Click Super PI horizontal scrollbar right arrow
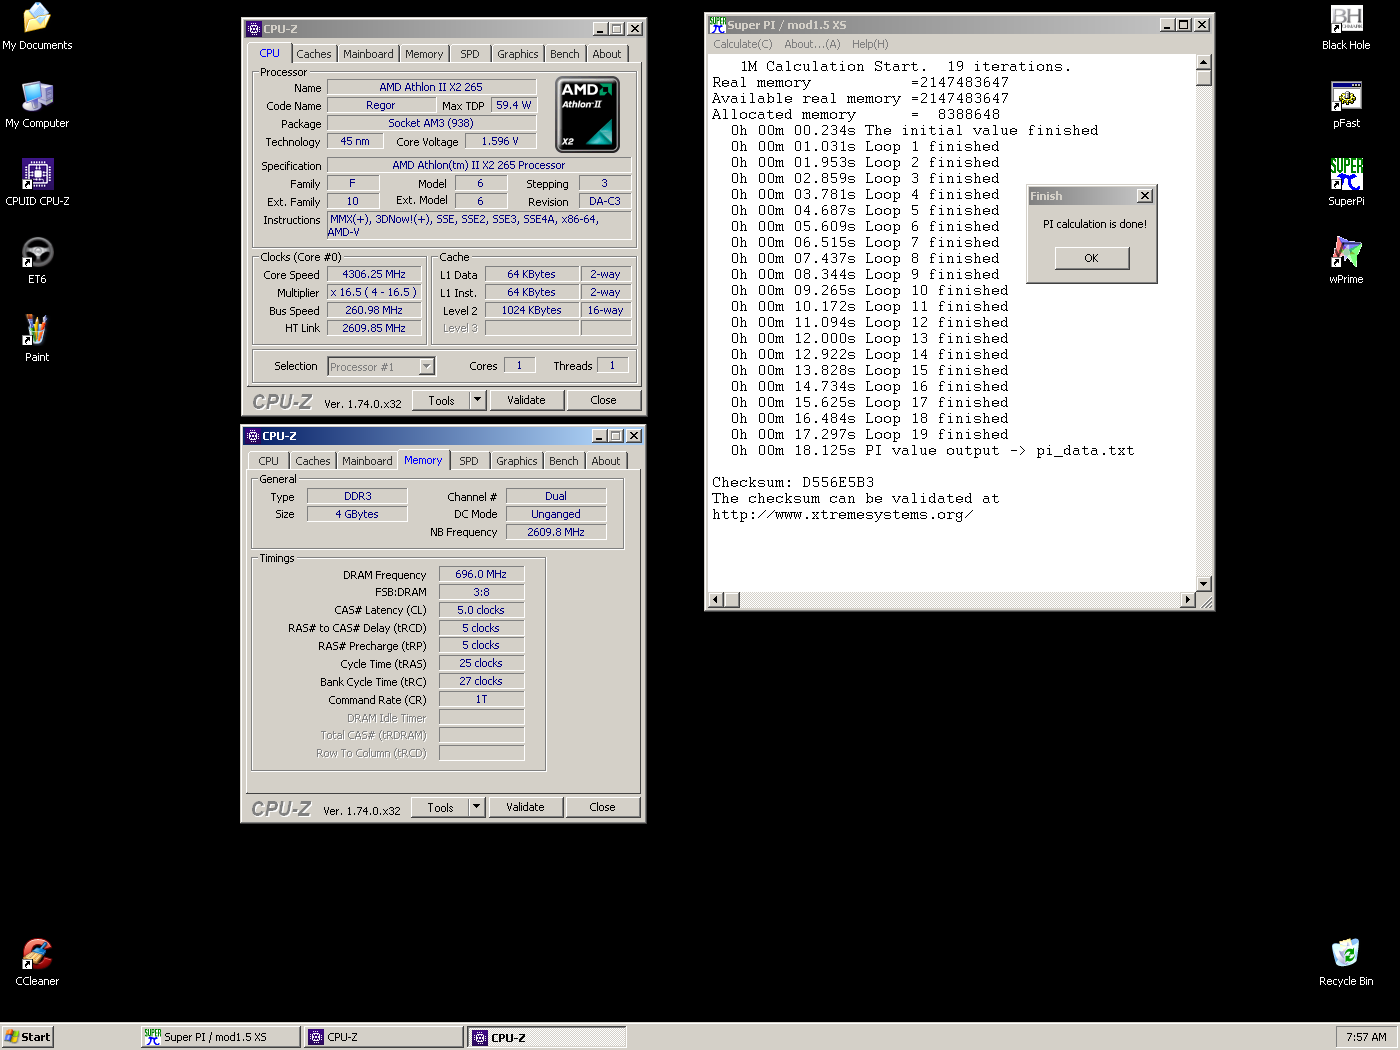This screenshot has width=1400, height=1050. [x=1188, y=600]
